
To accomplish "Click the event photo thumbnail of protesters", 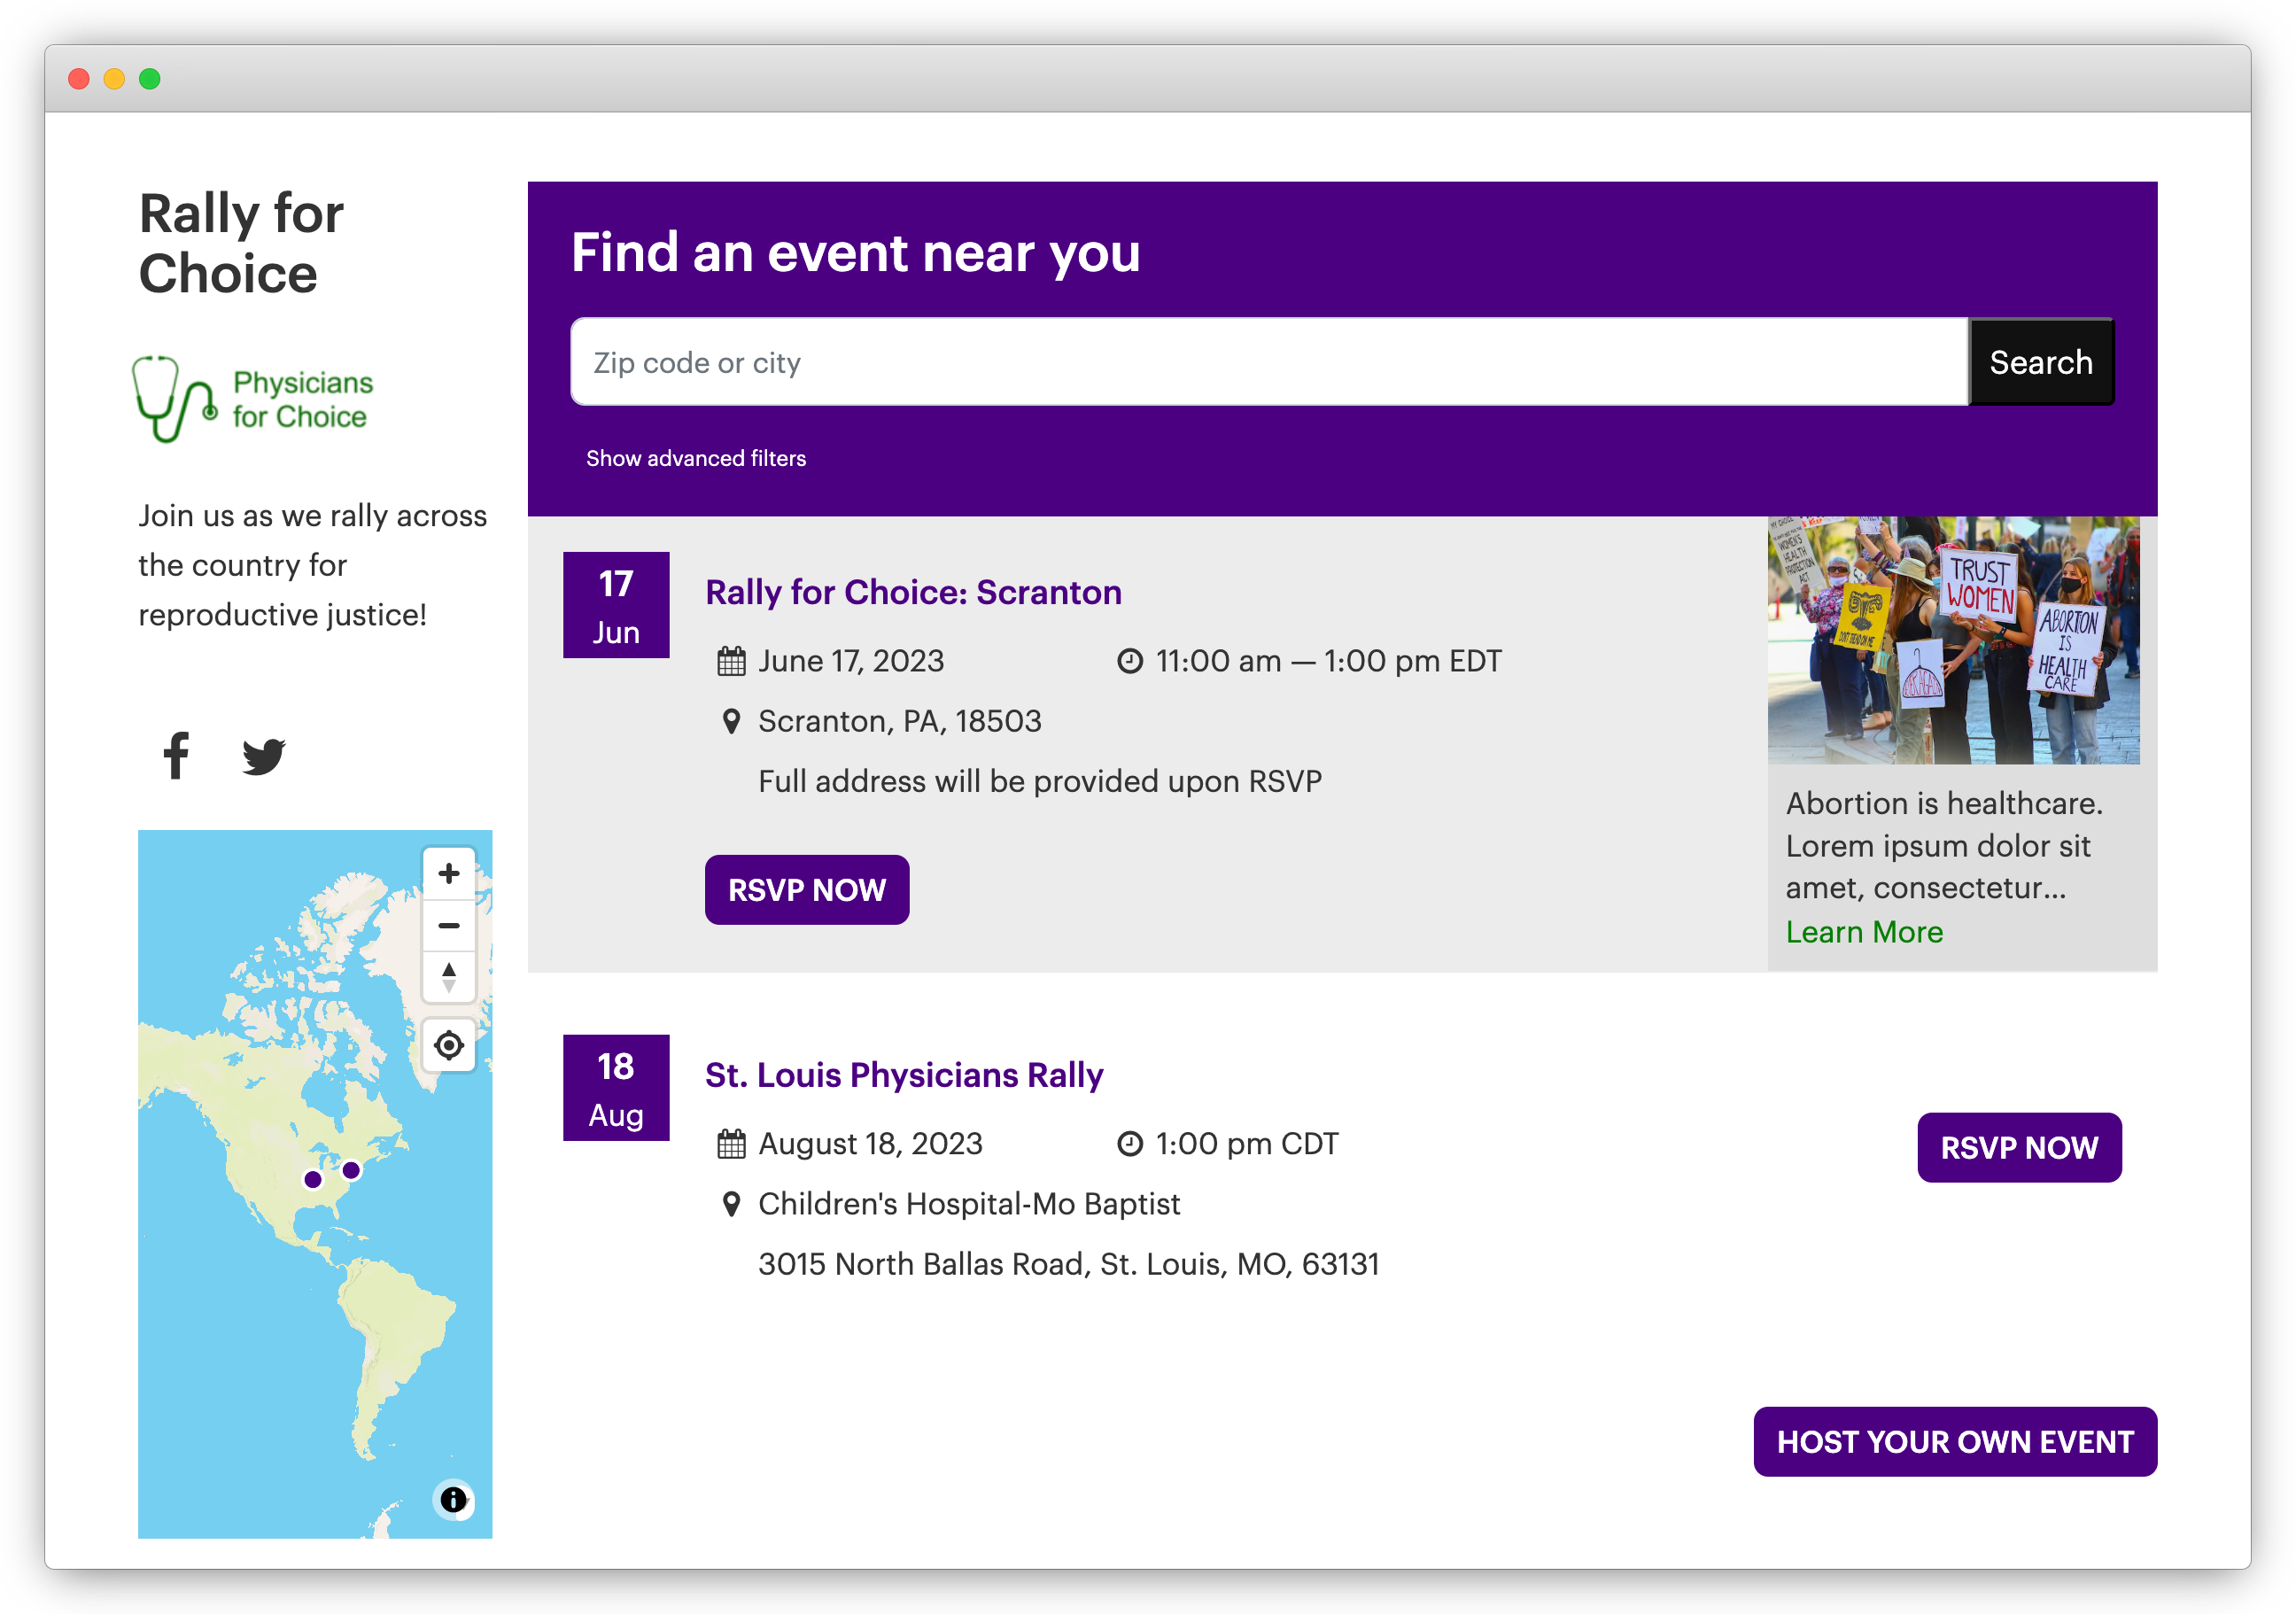I will (x=1955, y=640).
